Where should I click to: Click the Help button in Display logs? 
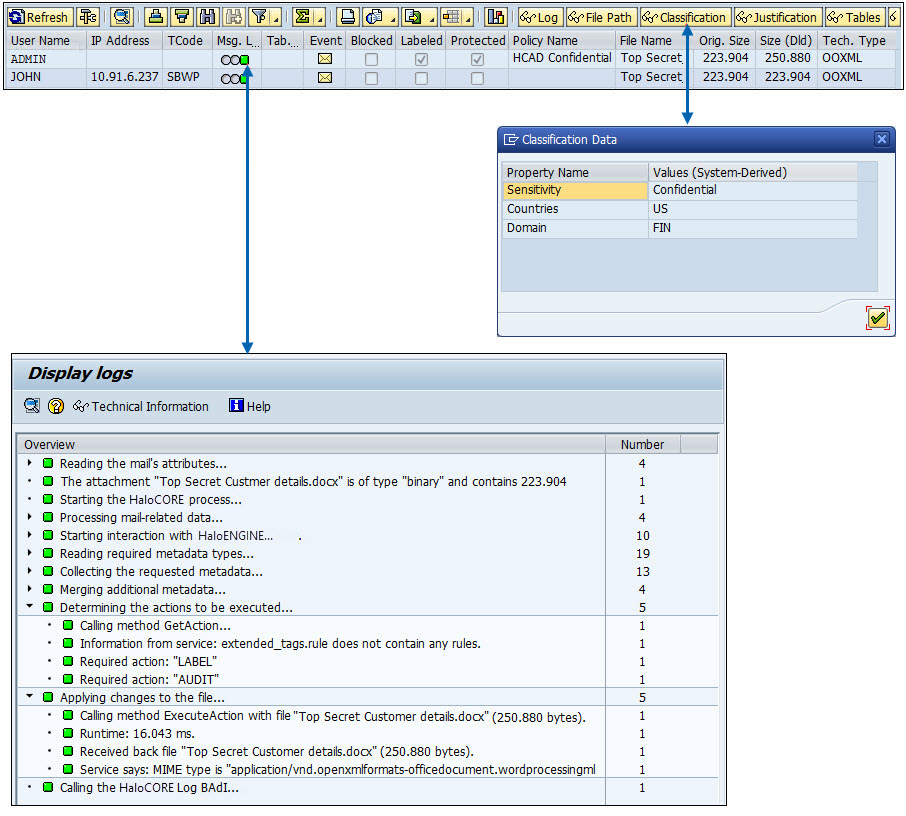click(x=250, y=406)
